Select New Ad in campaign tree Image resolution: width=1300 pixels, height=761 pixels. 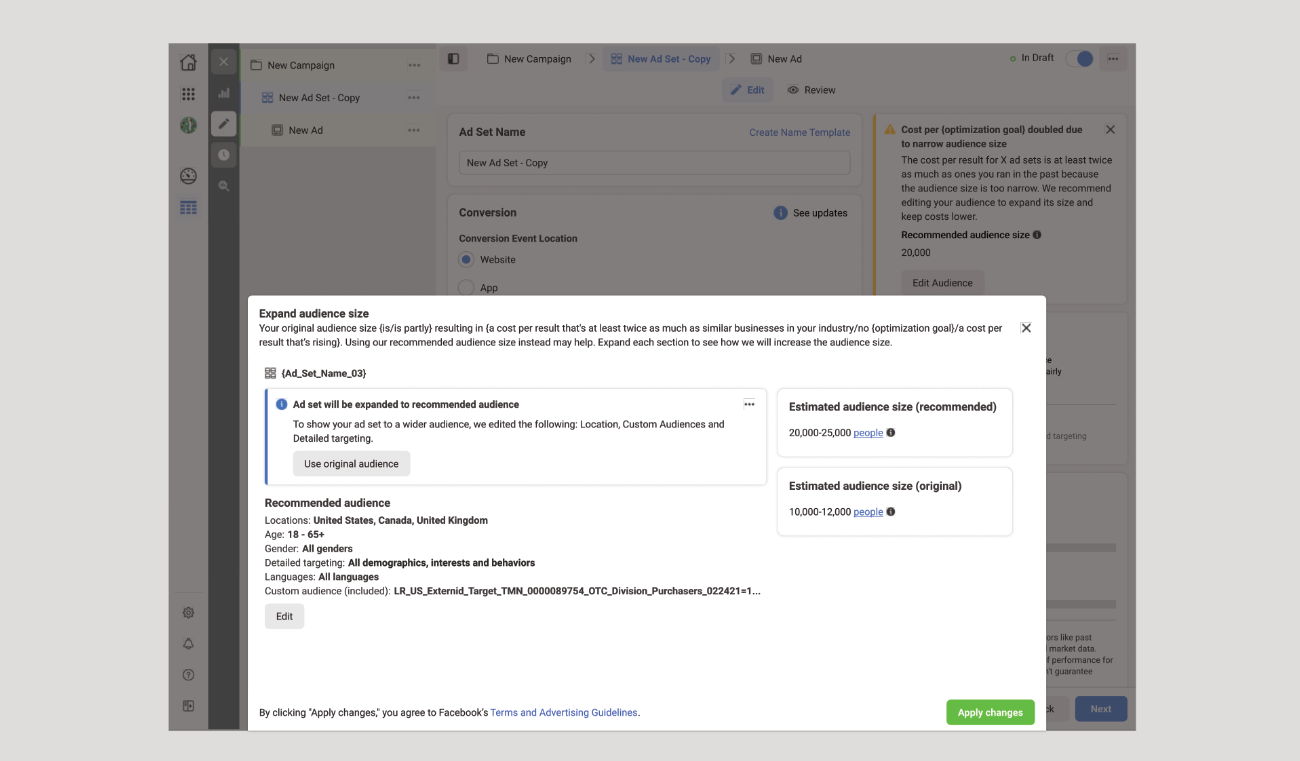coord(305,130)
